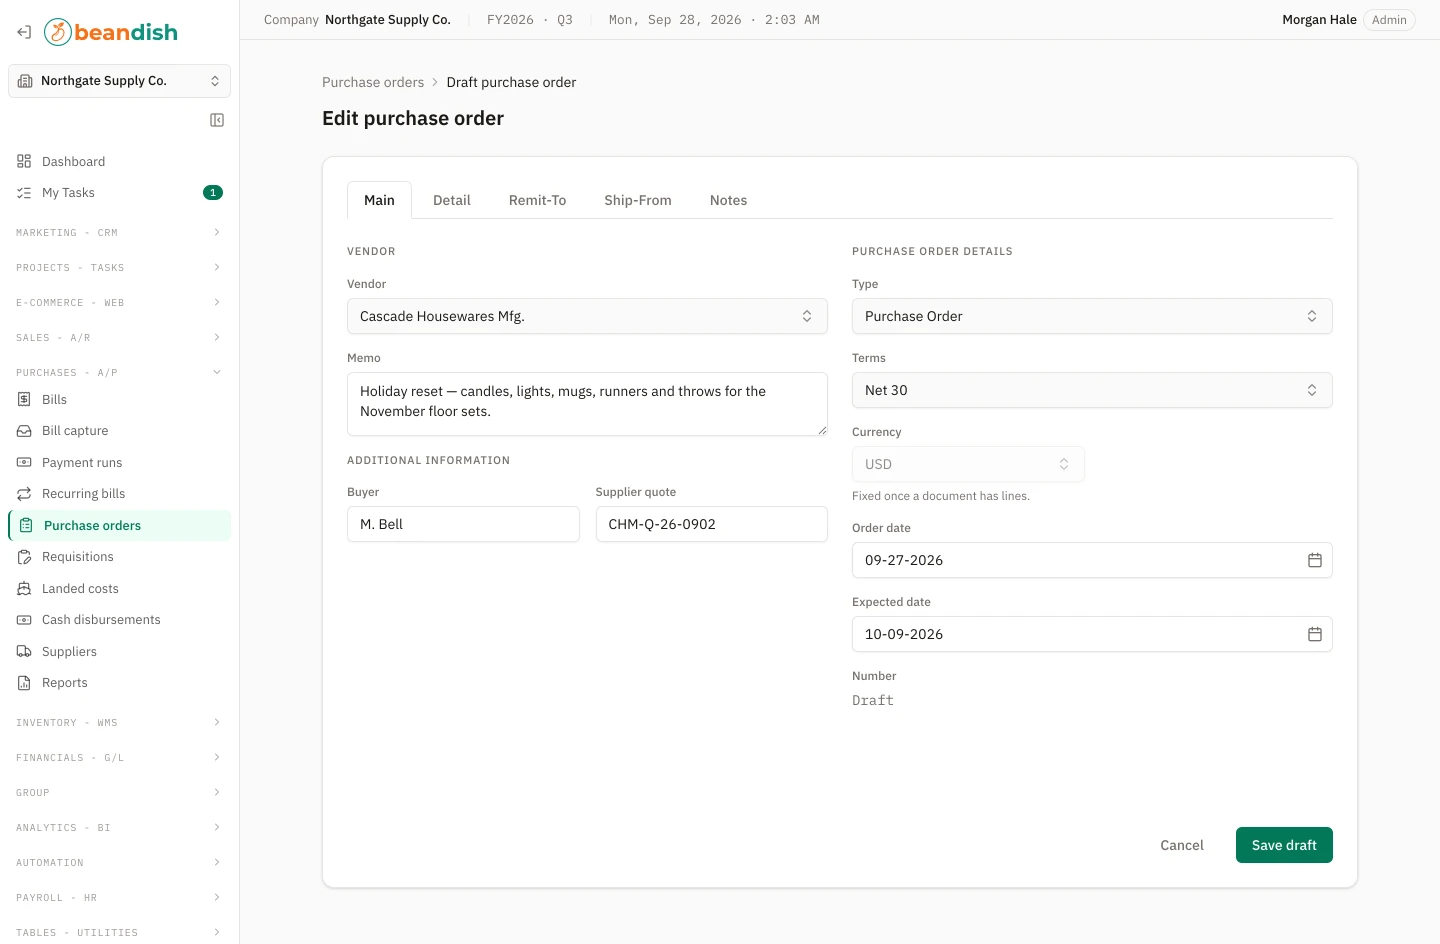The image size is (1440, 944).
Task: Go to Purchase orders breadcrumb
Action: click(373, 82)
